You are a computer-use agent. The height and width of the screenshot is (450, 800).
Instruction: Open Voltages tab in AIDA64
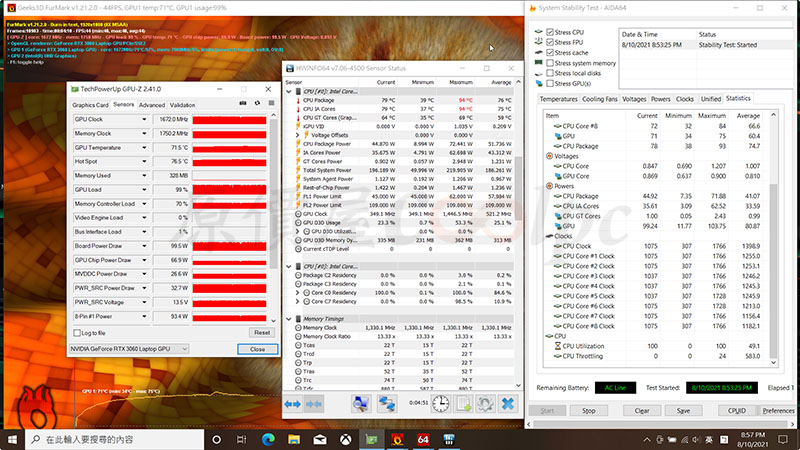tap(634, 99)
